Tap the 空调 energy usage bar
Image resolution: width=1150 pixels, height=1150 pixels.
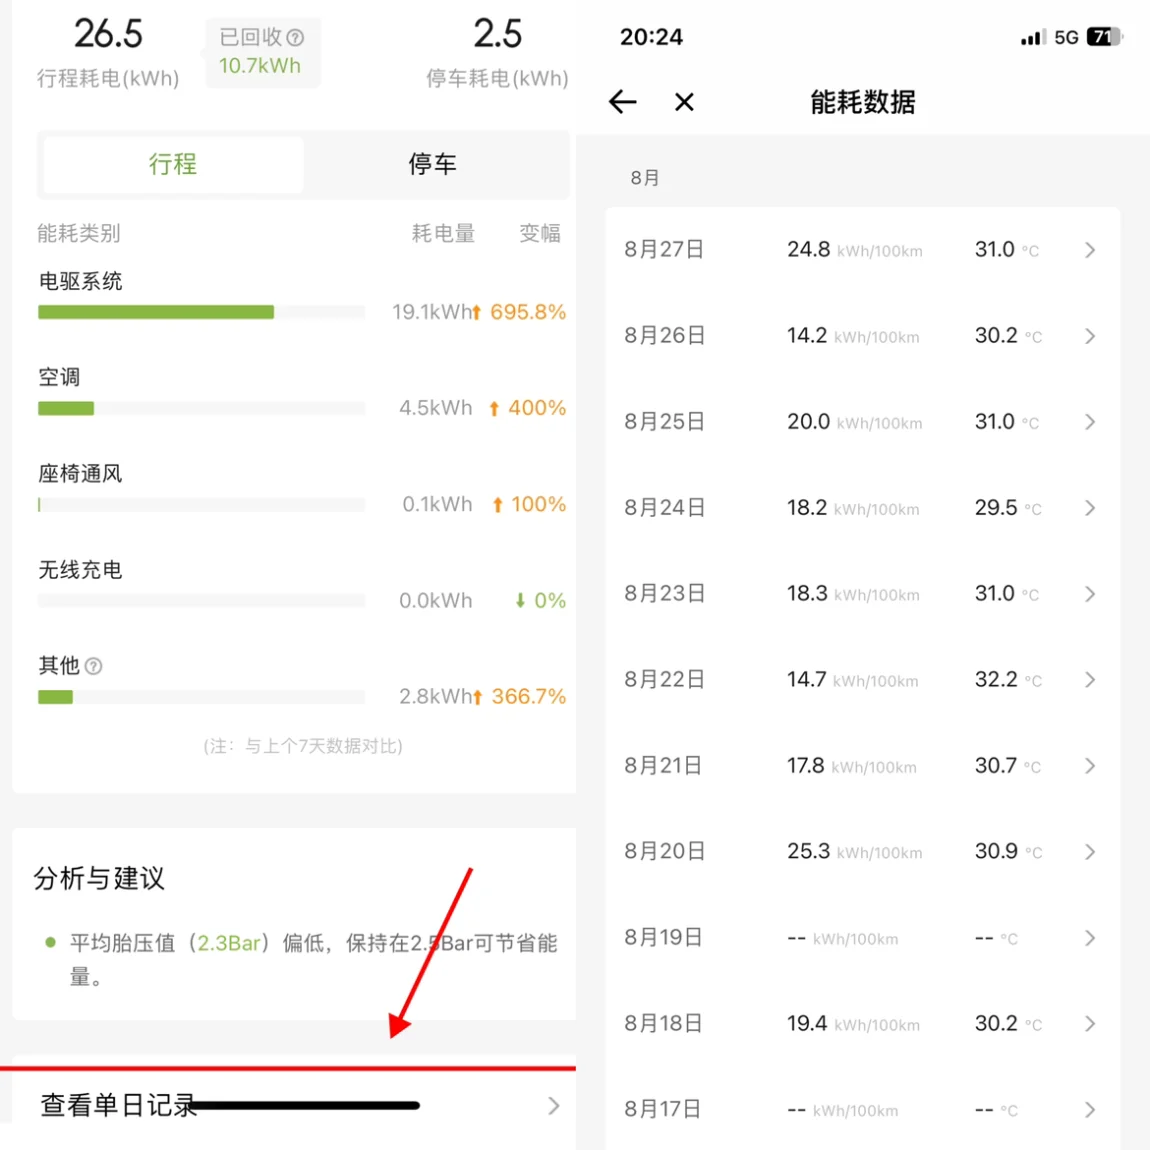click(66, 408)
